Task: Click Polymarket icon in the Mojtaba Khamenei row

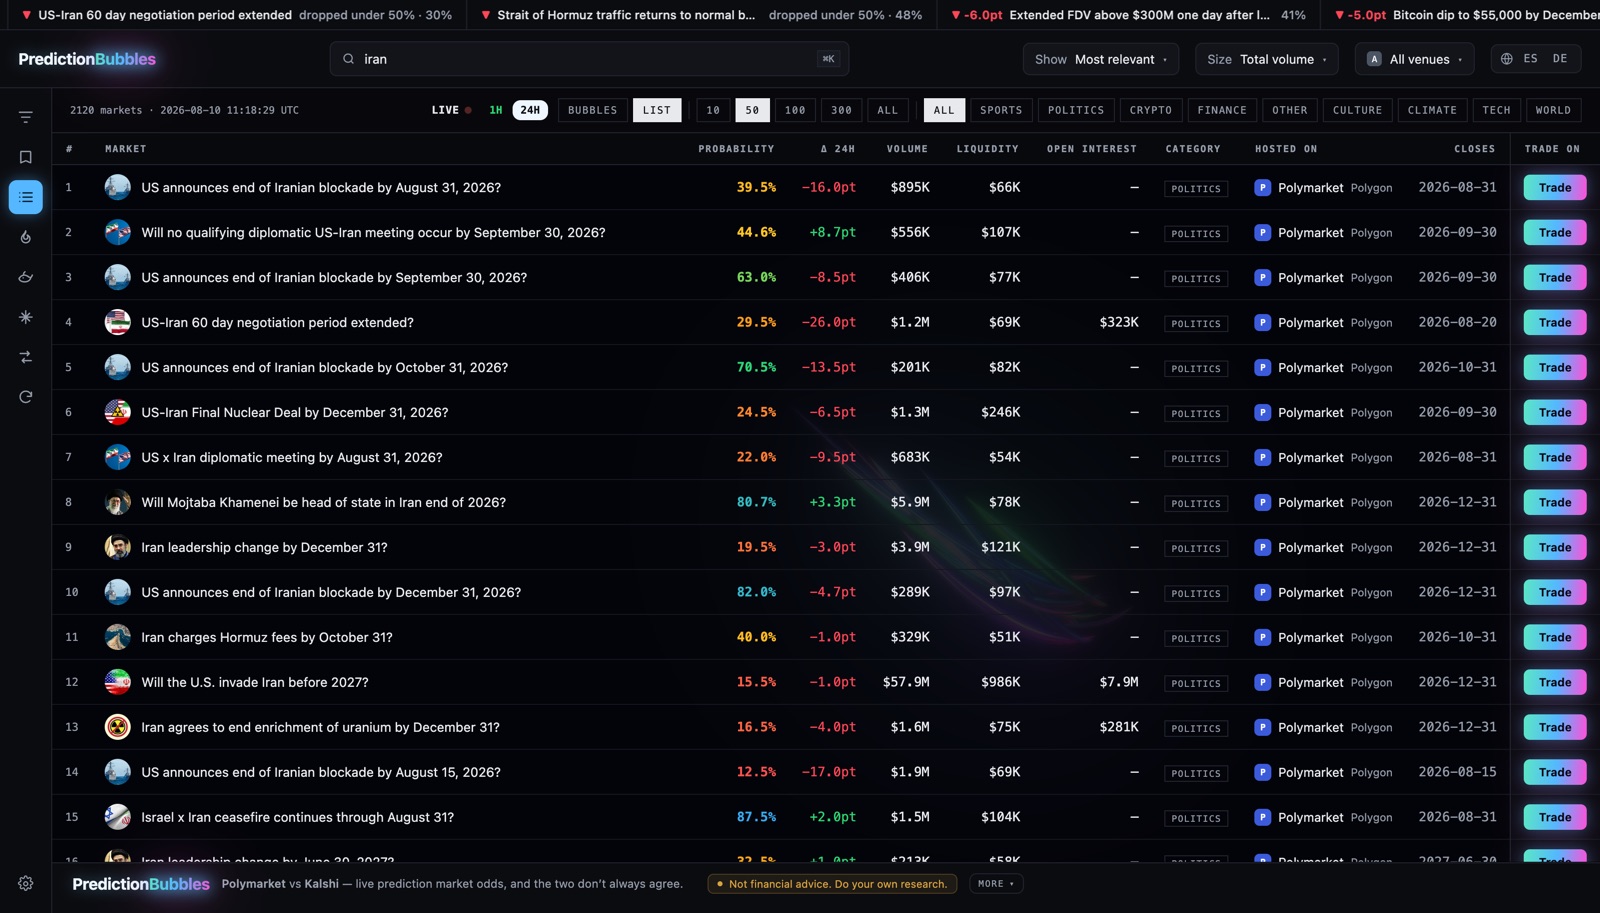Action: (1263, 502)
